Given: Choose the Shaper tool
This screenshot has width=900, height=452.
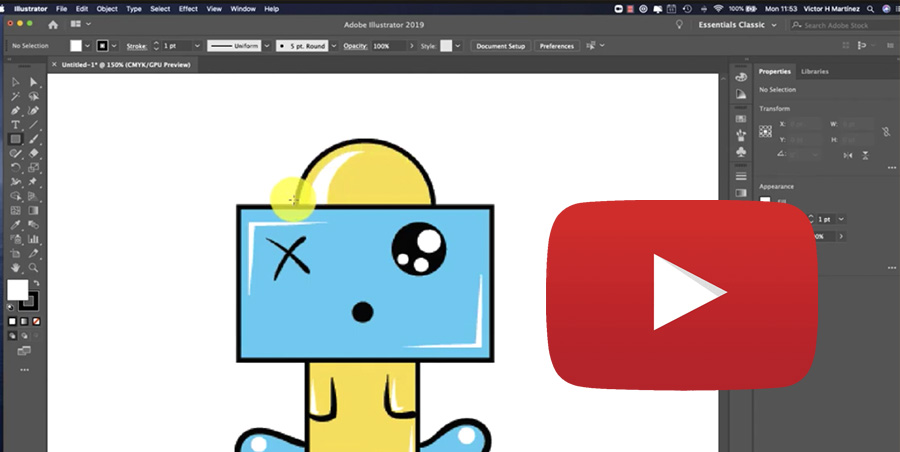Looking at the screenshot, I should click(x=15, y=153).
